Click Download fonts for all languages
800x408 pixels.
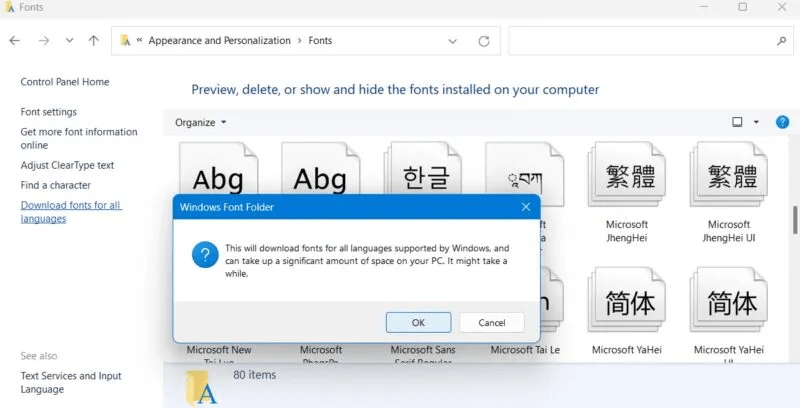(71, 212)
